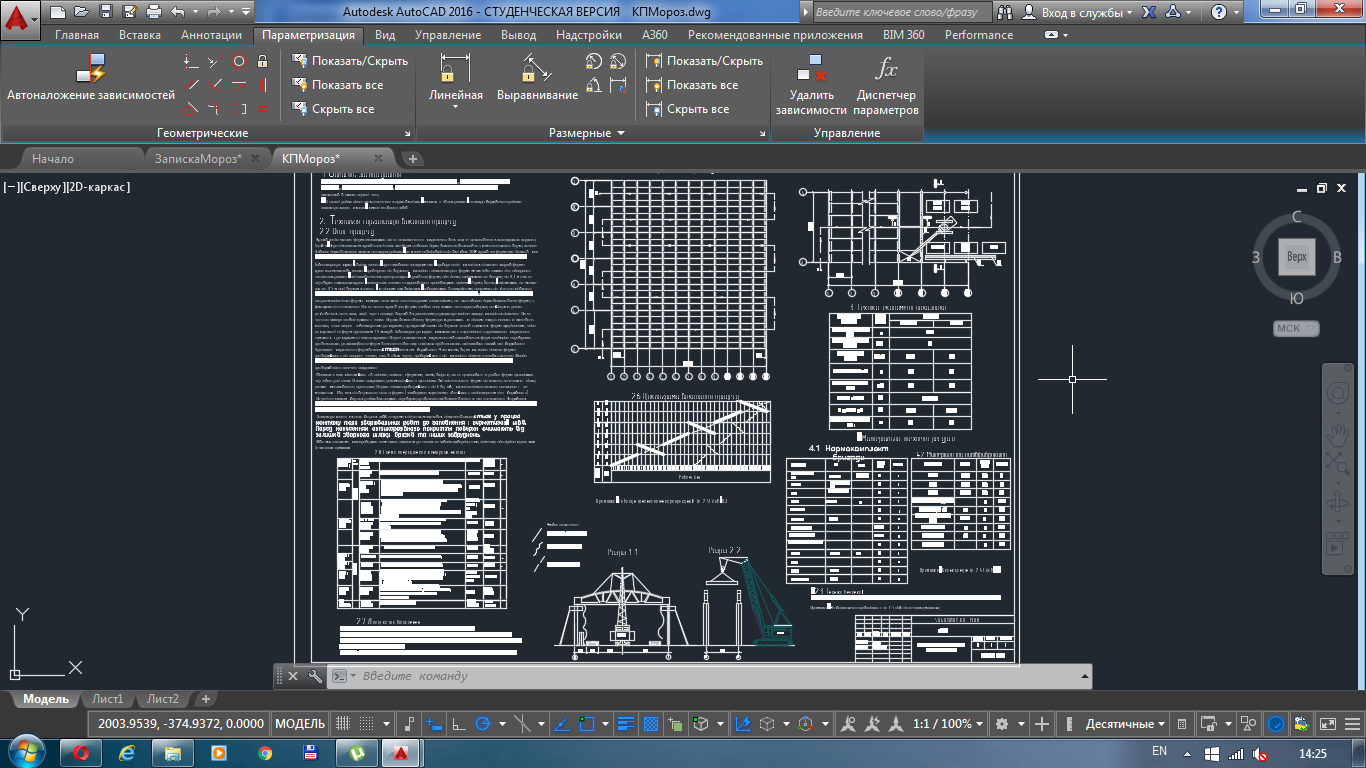Select the concentric constraint circle icon

[x=239, y=61]
